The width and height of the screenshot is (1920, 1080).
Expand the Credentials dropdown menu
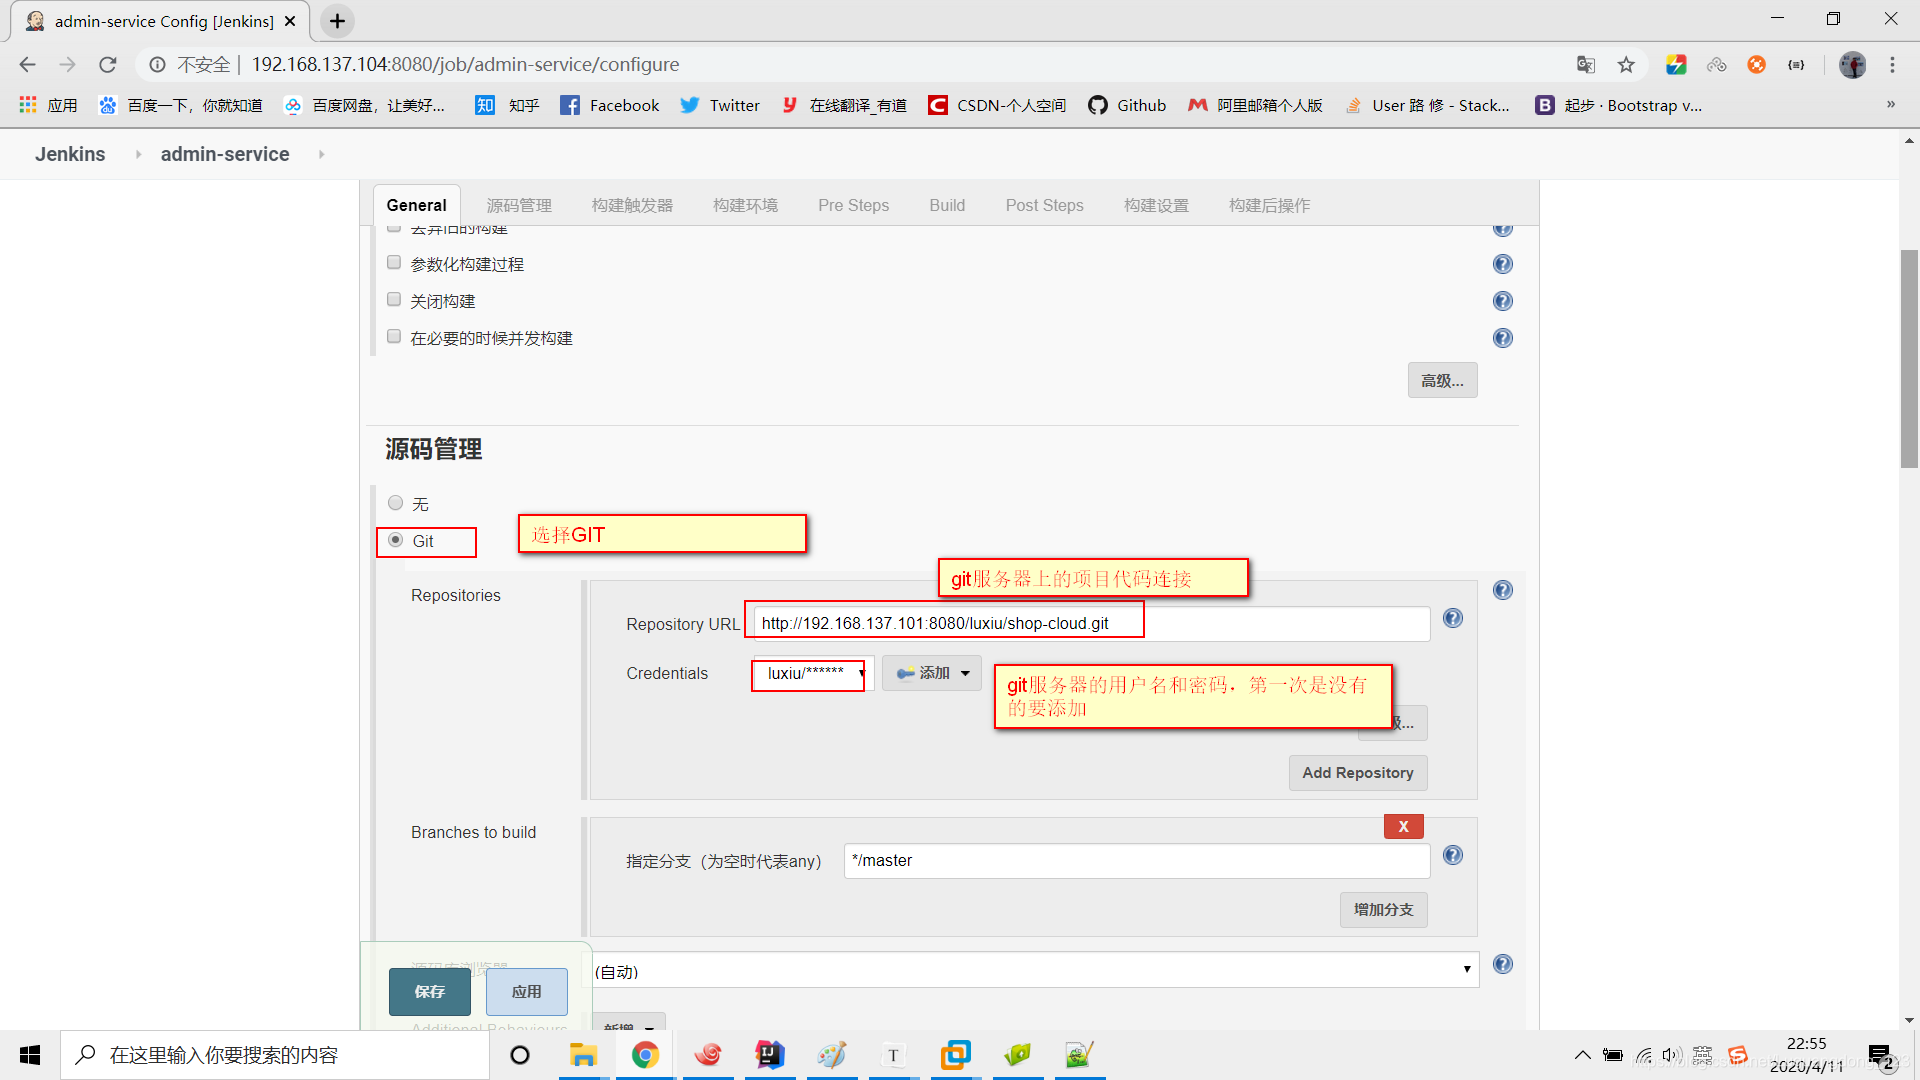coord(808,673)
